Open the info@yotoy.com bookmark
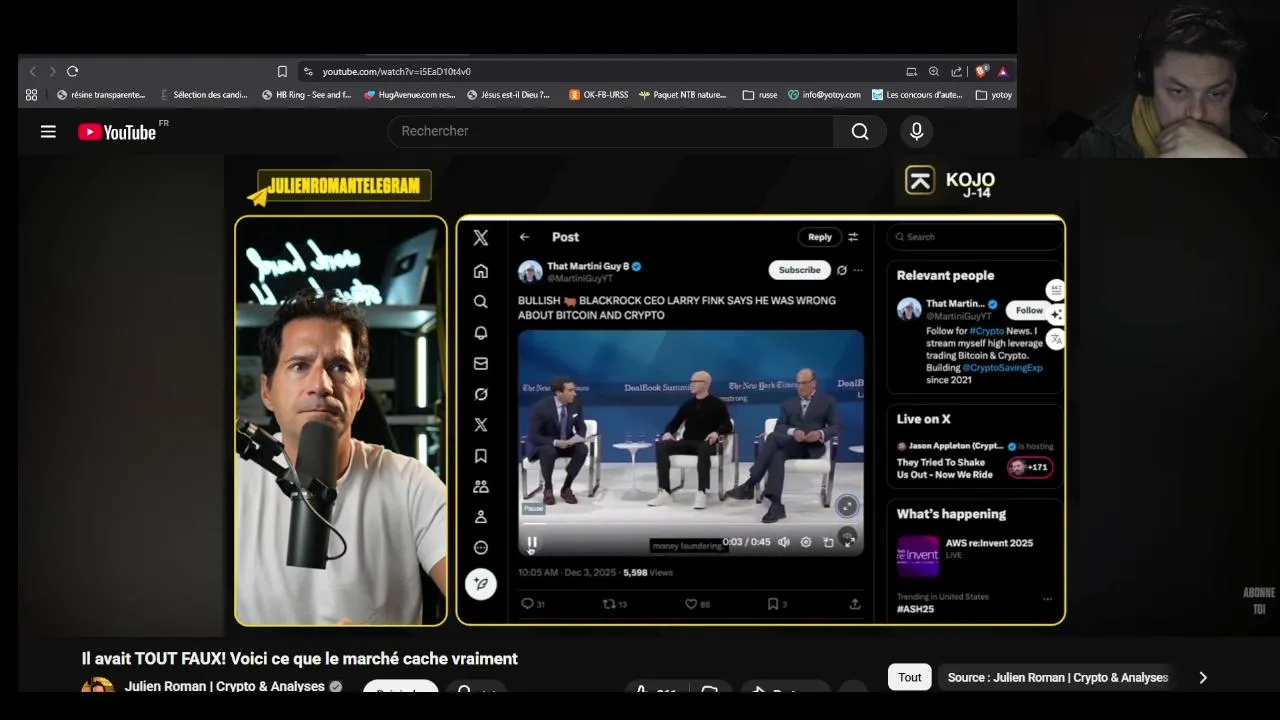The width and height of the screenshot is (1280, 720). tap(824, 95)
